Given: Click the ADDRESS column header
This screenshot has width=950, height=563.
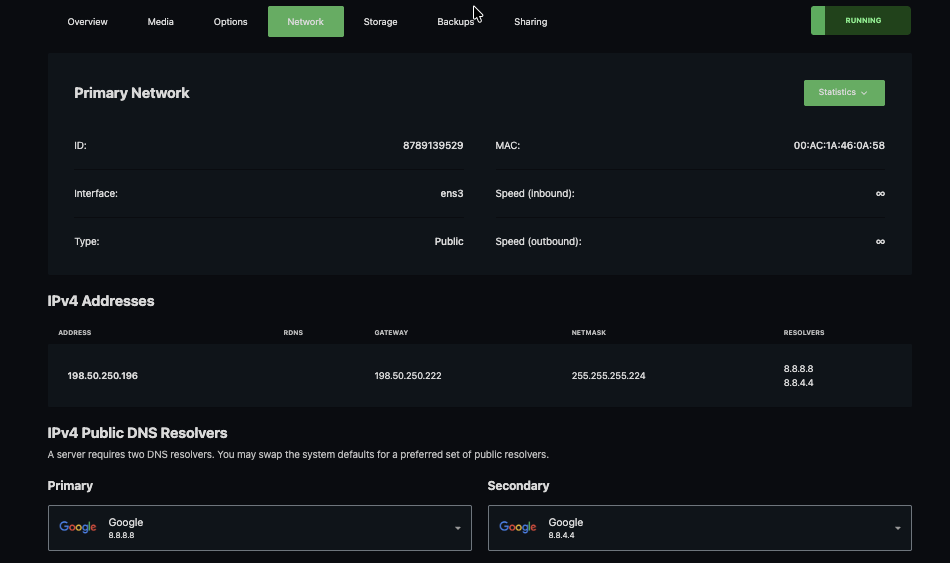Looking at the screenshot, I should click(x=75, y=333).
